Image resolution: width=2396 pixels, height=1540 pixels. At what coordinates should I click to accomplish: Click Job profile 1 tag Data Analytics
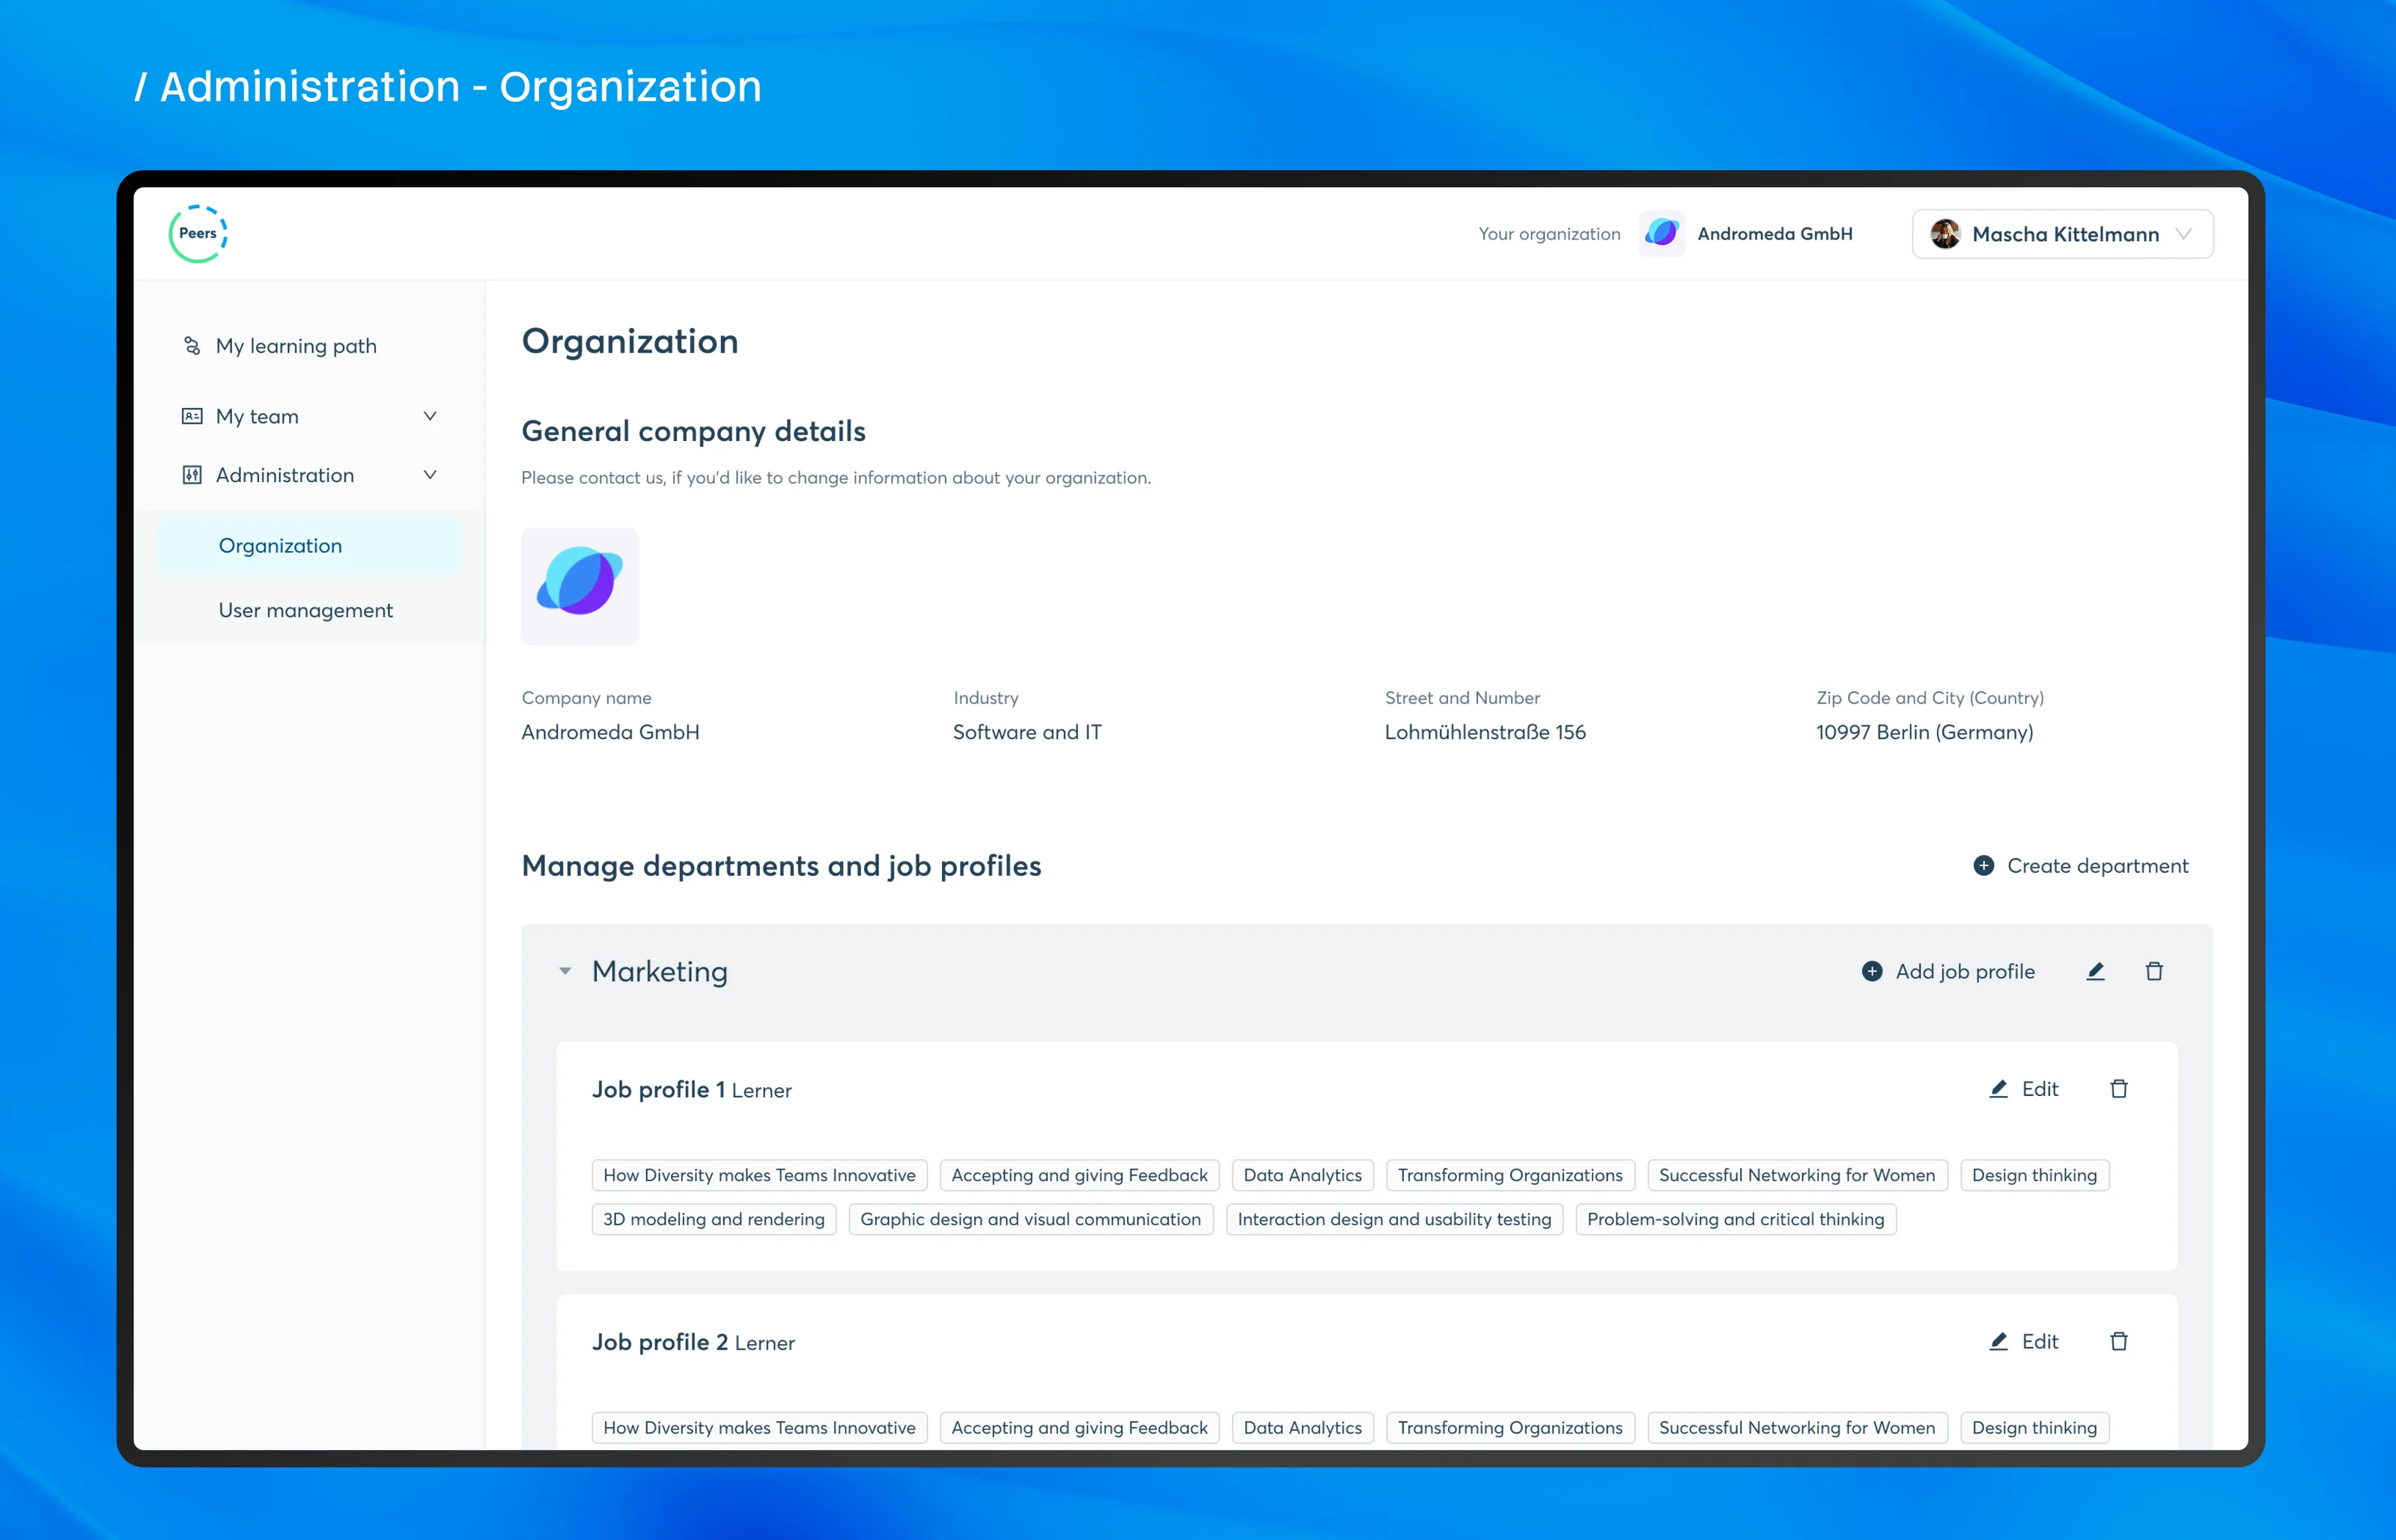tap(1302, 1176)
